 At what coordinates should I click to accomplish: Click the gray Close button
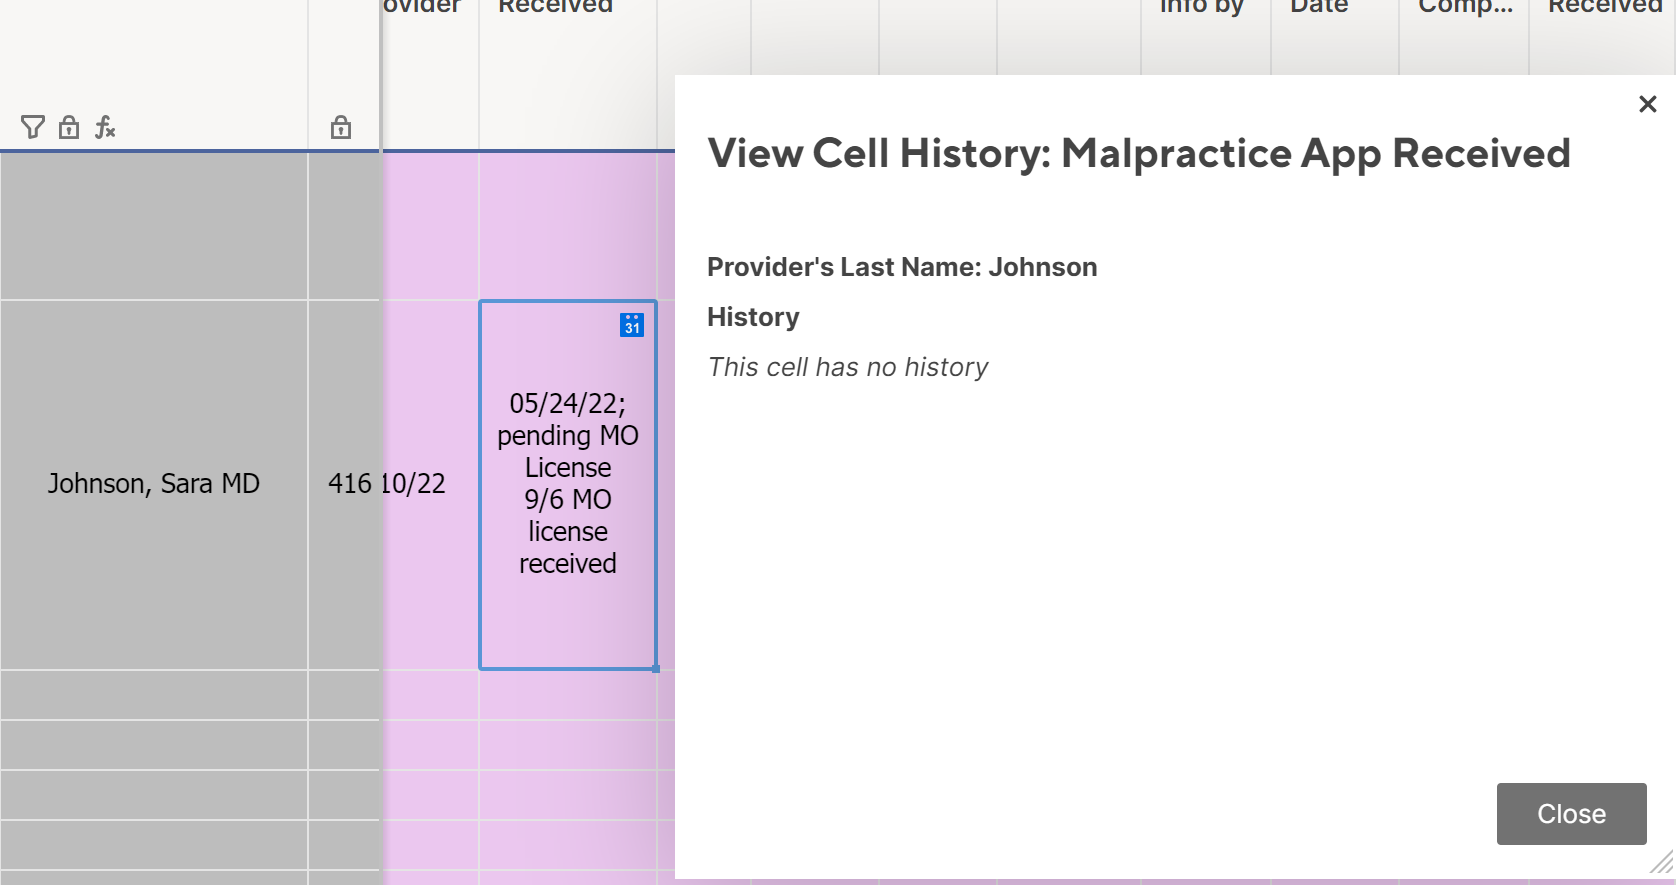(x=1571, y=814)
